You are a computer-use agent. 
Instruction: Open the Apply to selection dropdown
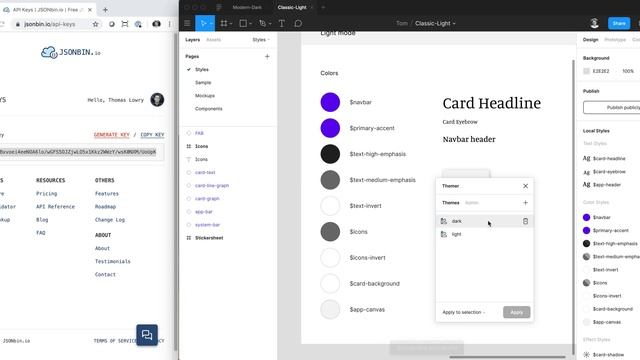pos(464,312)
